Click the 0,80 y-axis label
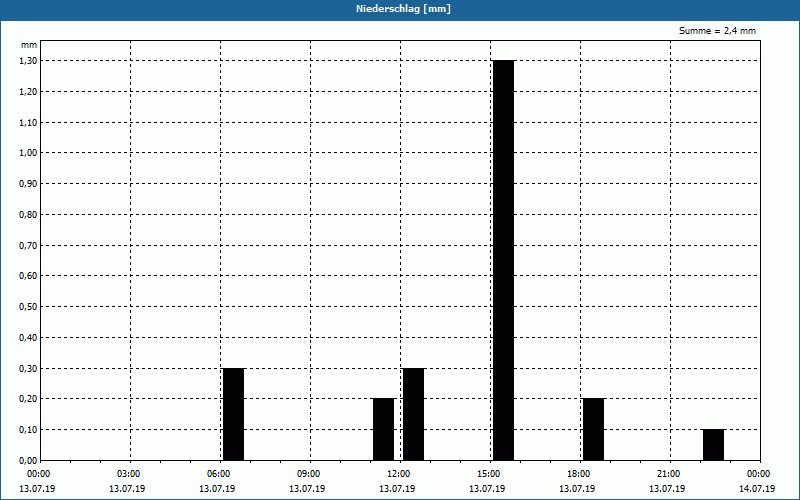 pyautogui.click(x=28, y=215)
